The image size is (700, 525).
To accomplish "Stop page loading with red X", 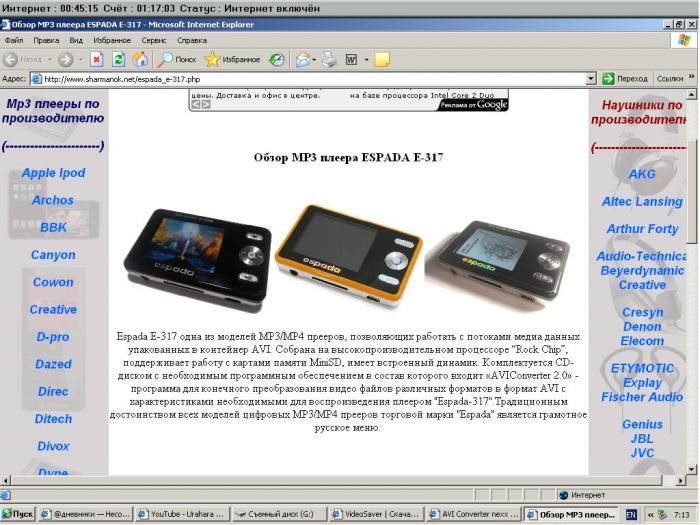I will click(96, 59).
